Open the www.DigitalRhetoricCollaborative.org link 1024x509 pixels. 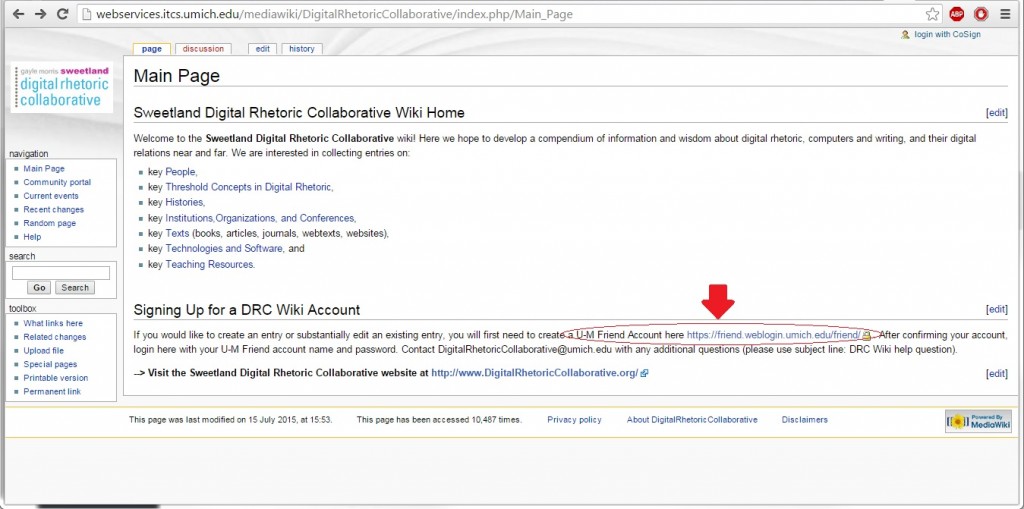pos(535,373)
